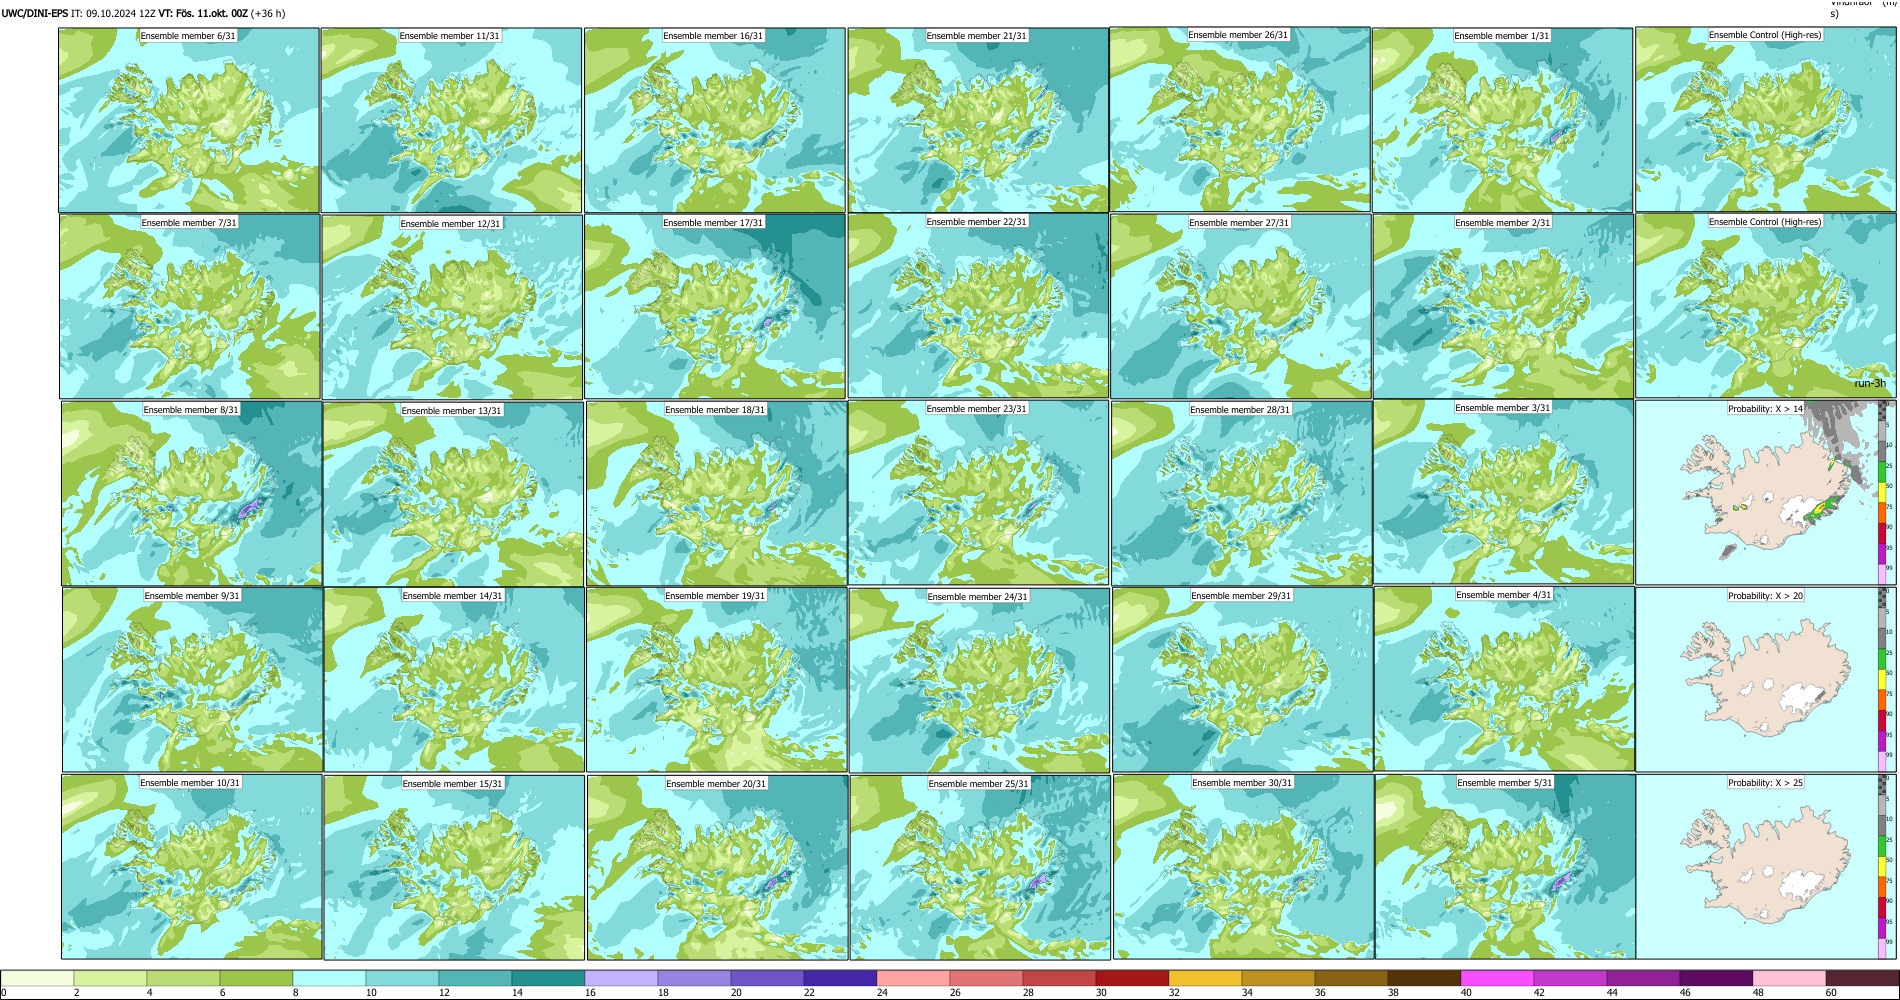The height and width of the screenshot is (1000, 1900).
Task: Click the 'Ensemble member 20/31' label
Action: click(x=716, y=784)
